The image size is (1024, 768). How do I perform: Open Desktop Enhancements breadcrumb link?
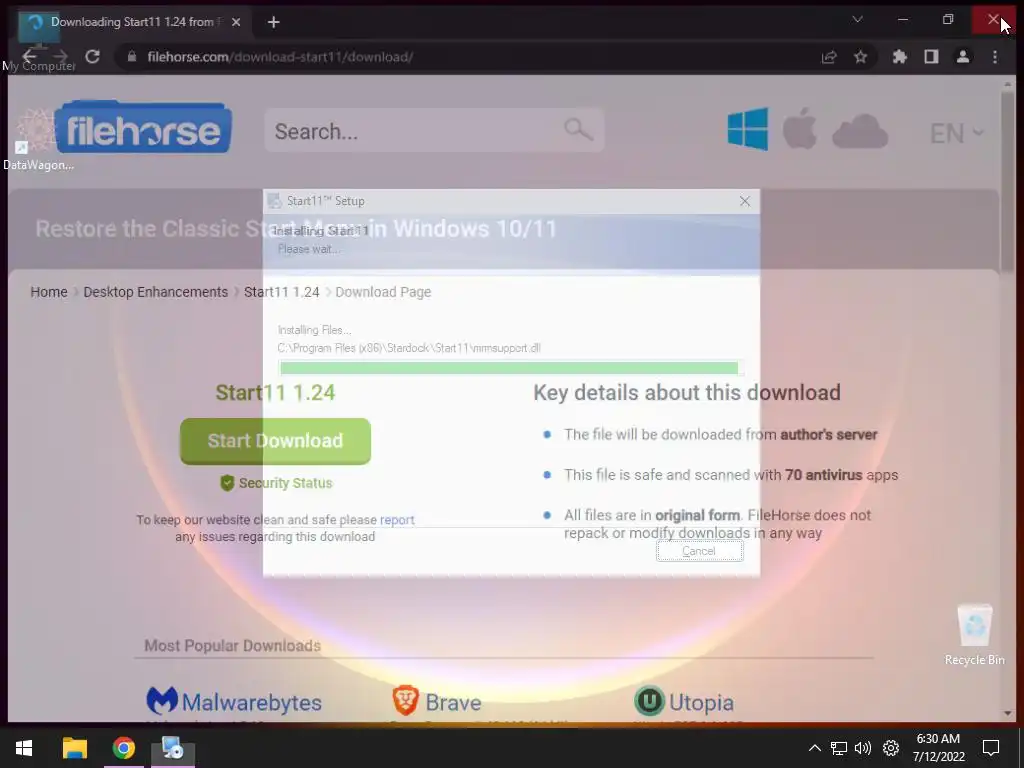point(155,292)
